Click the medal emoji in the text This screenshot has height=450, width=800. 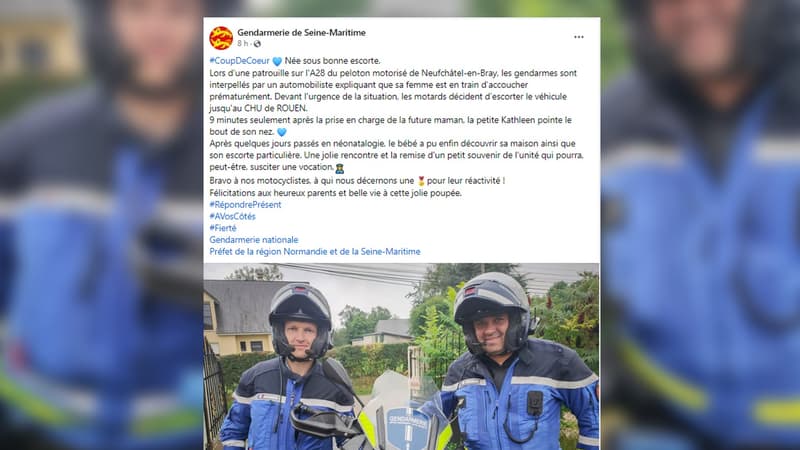[421, 181]
